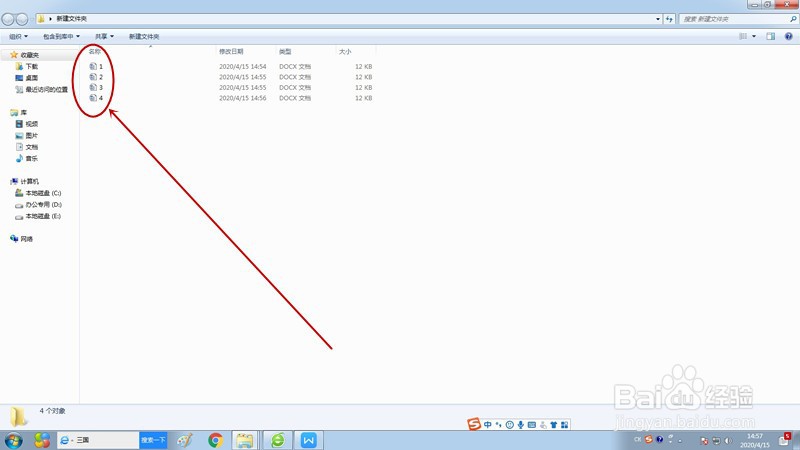Screen dimensions: 800x450
Task: Refresh the folder with the address bar refresh button
Action: click(x=669, y=19)
